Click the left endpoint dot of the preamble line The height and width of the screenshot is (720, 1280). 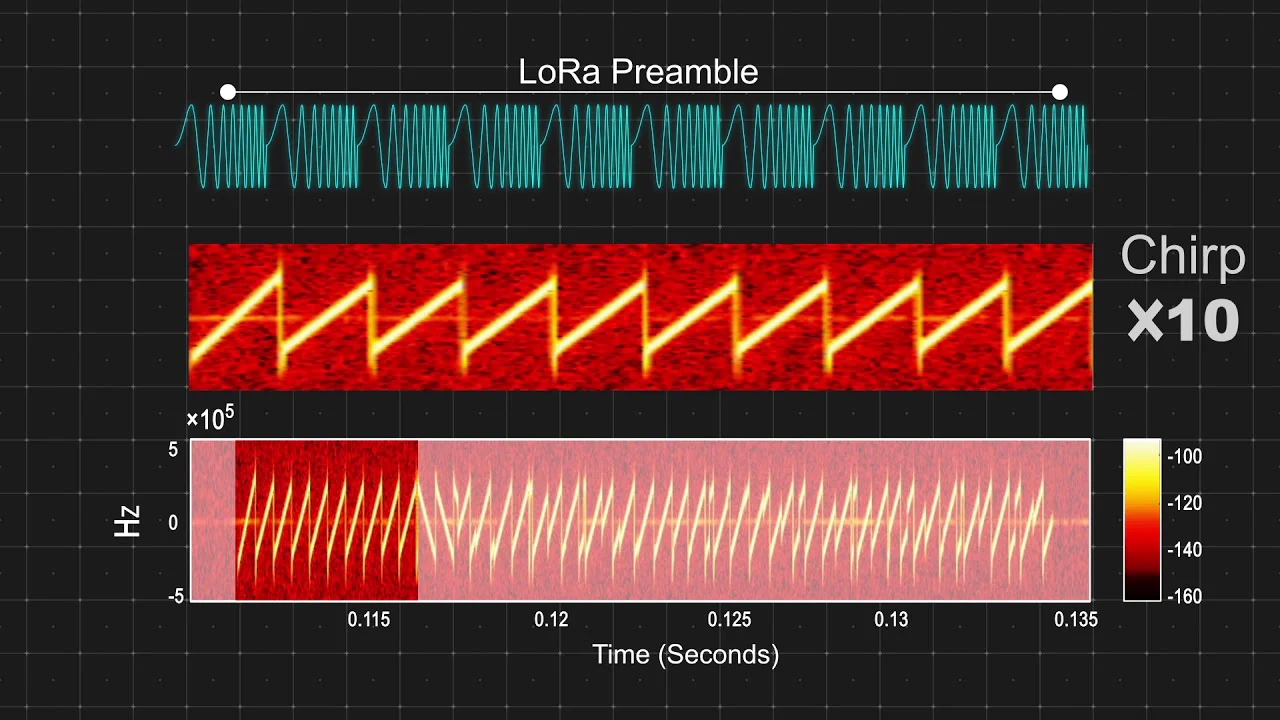tap(228, 92)
